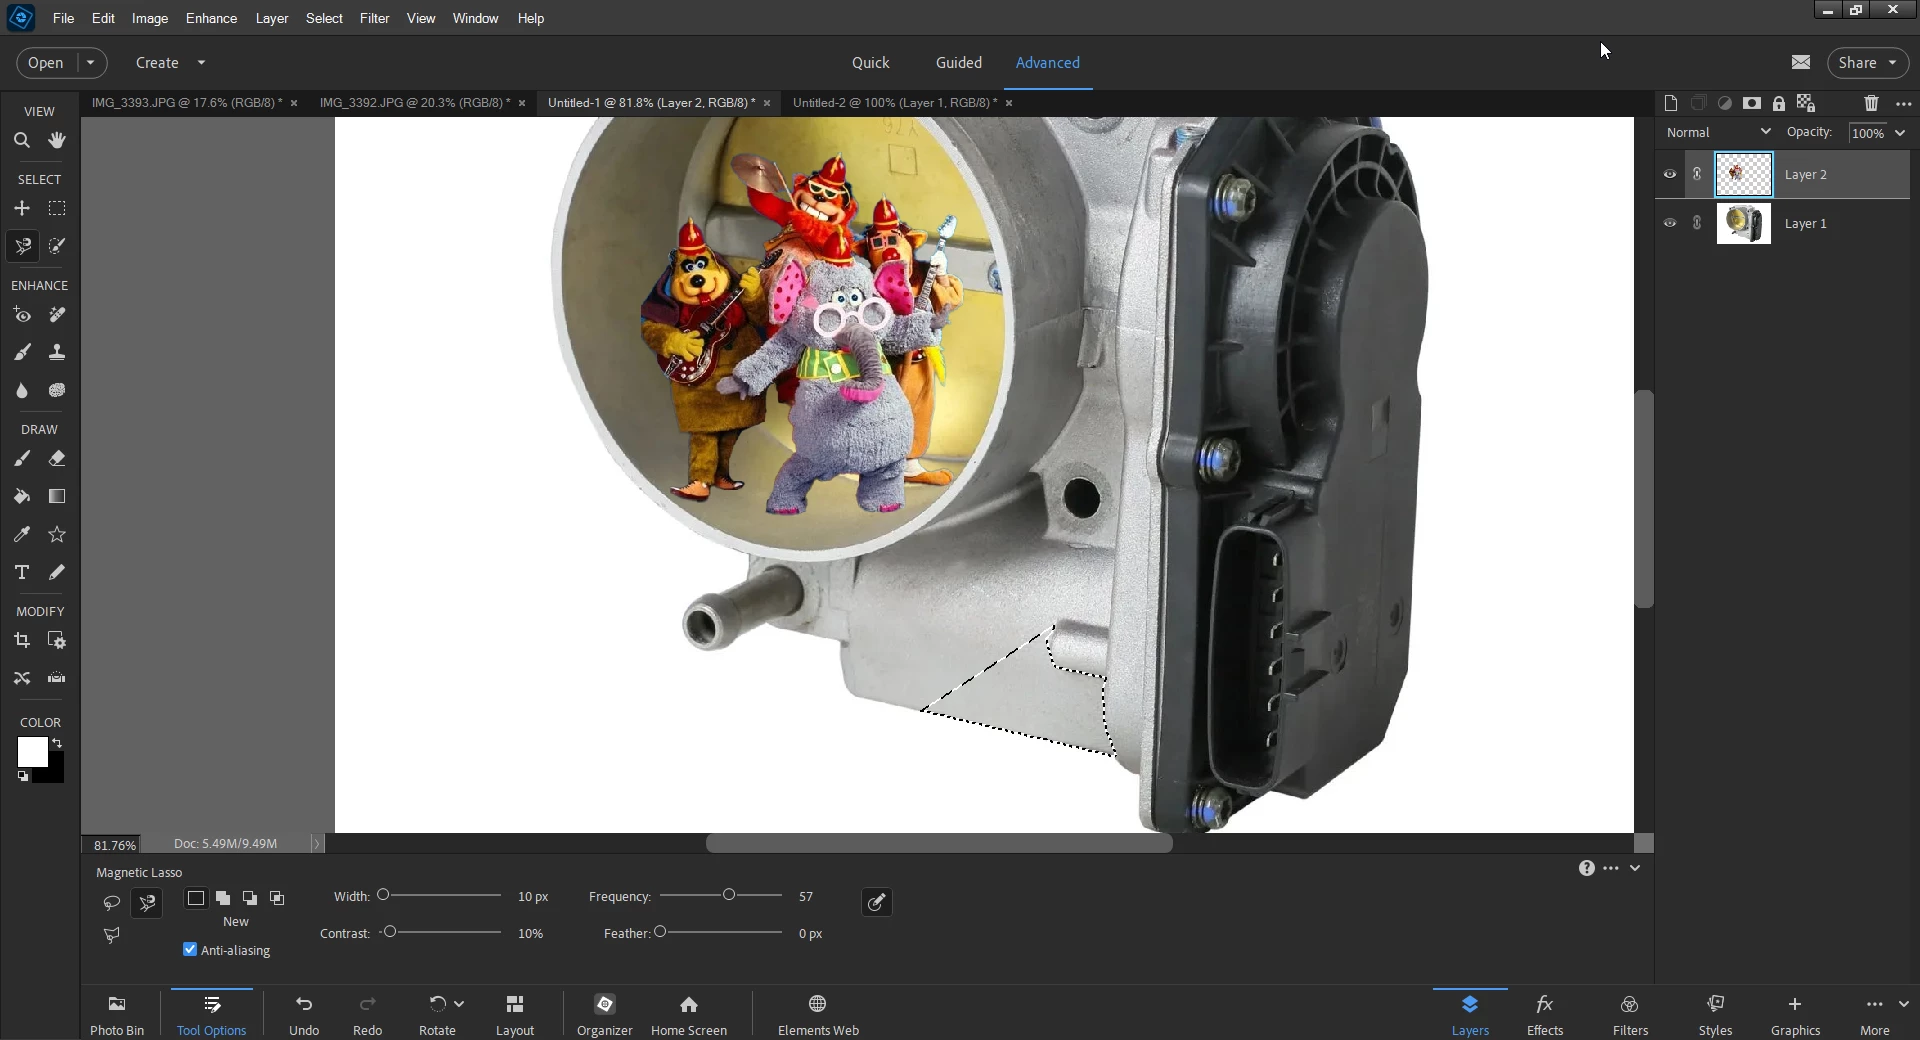This screenshot has height=1040, width=1920.
Task: Click the foreground color swatch
Action: 32,752
